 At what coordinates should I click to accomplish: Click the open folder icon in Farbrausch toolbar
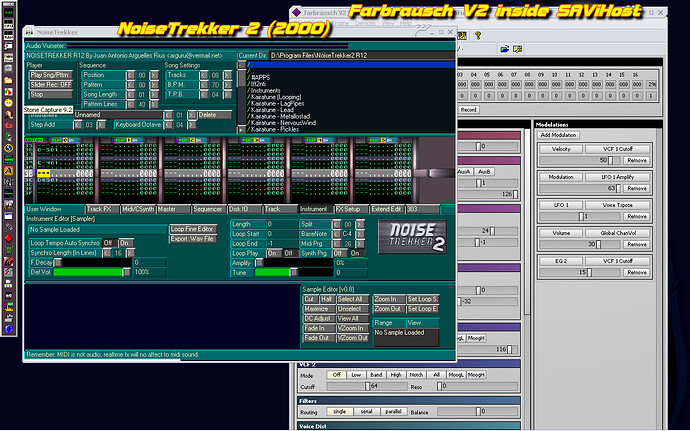click(x=504, y=49)
